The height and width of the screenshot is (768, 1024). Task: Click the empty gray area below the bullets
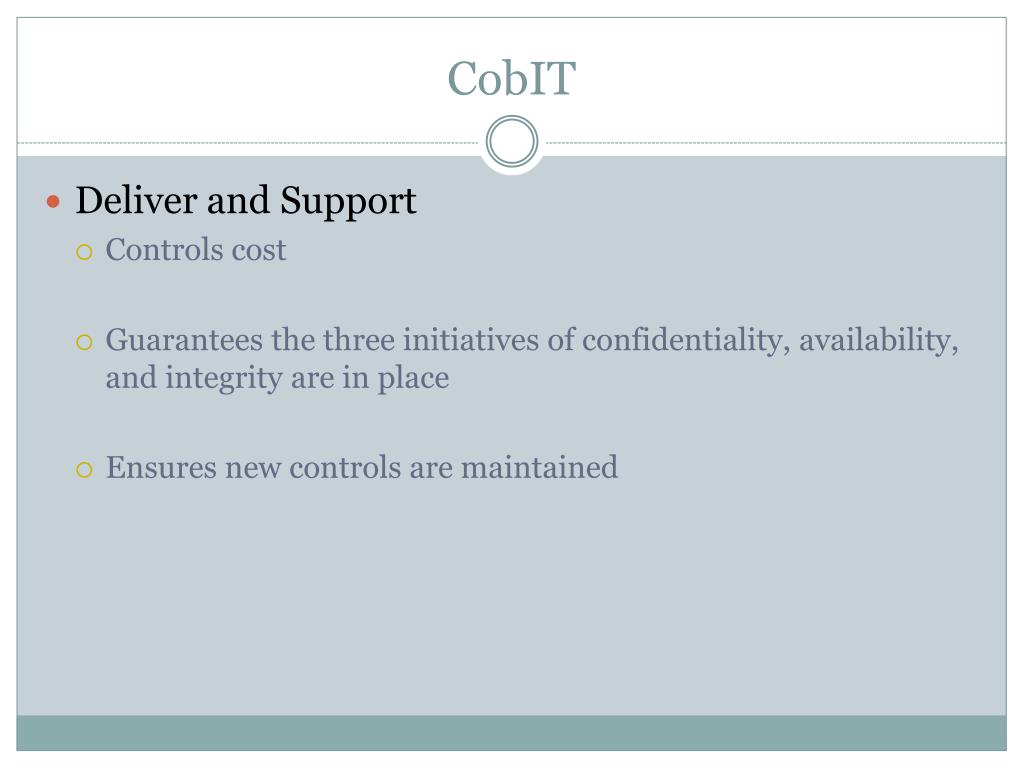coord(511,600)
